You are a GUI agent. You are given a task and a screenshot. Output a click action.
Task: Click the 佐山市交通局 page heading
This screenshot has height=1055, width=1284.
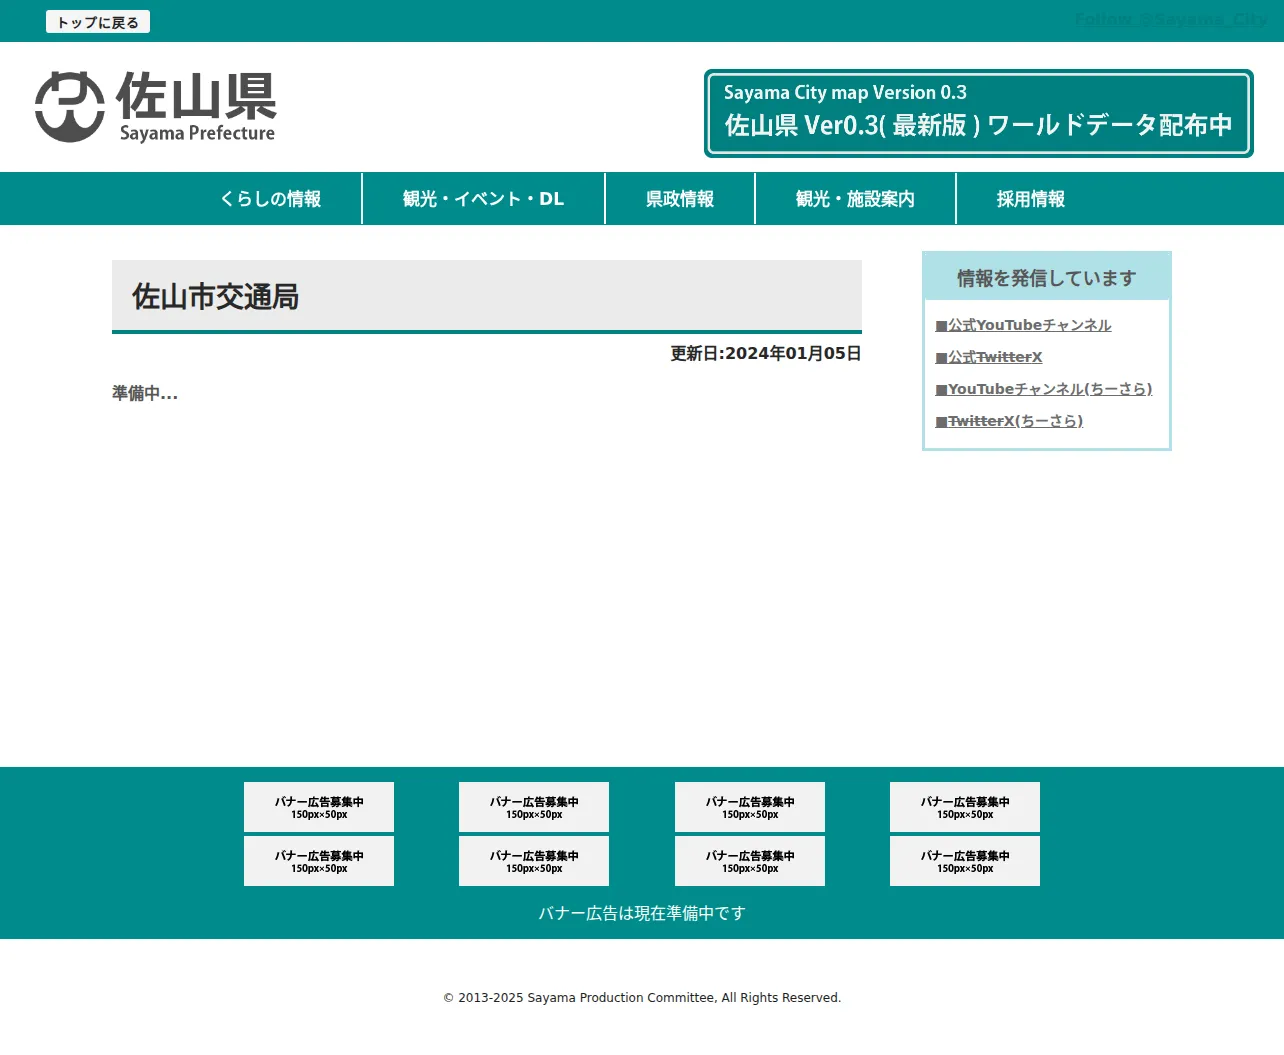(487, 296)
